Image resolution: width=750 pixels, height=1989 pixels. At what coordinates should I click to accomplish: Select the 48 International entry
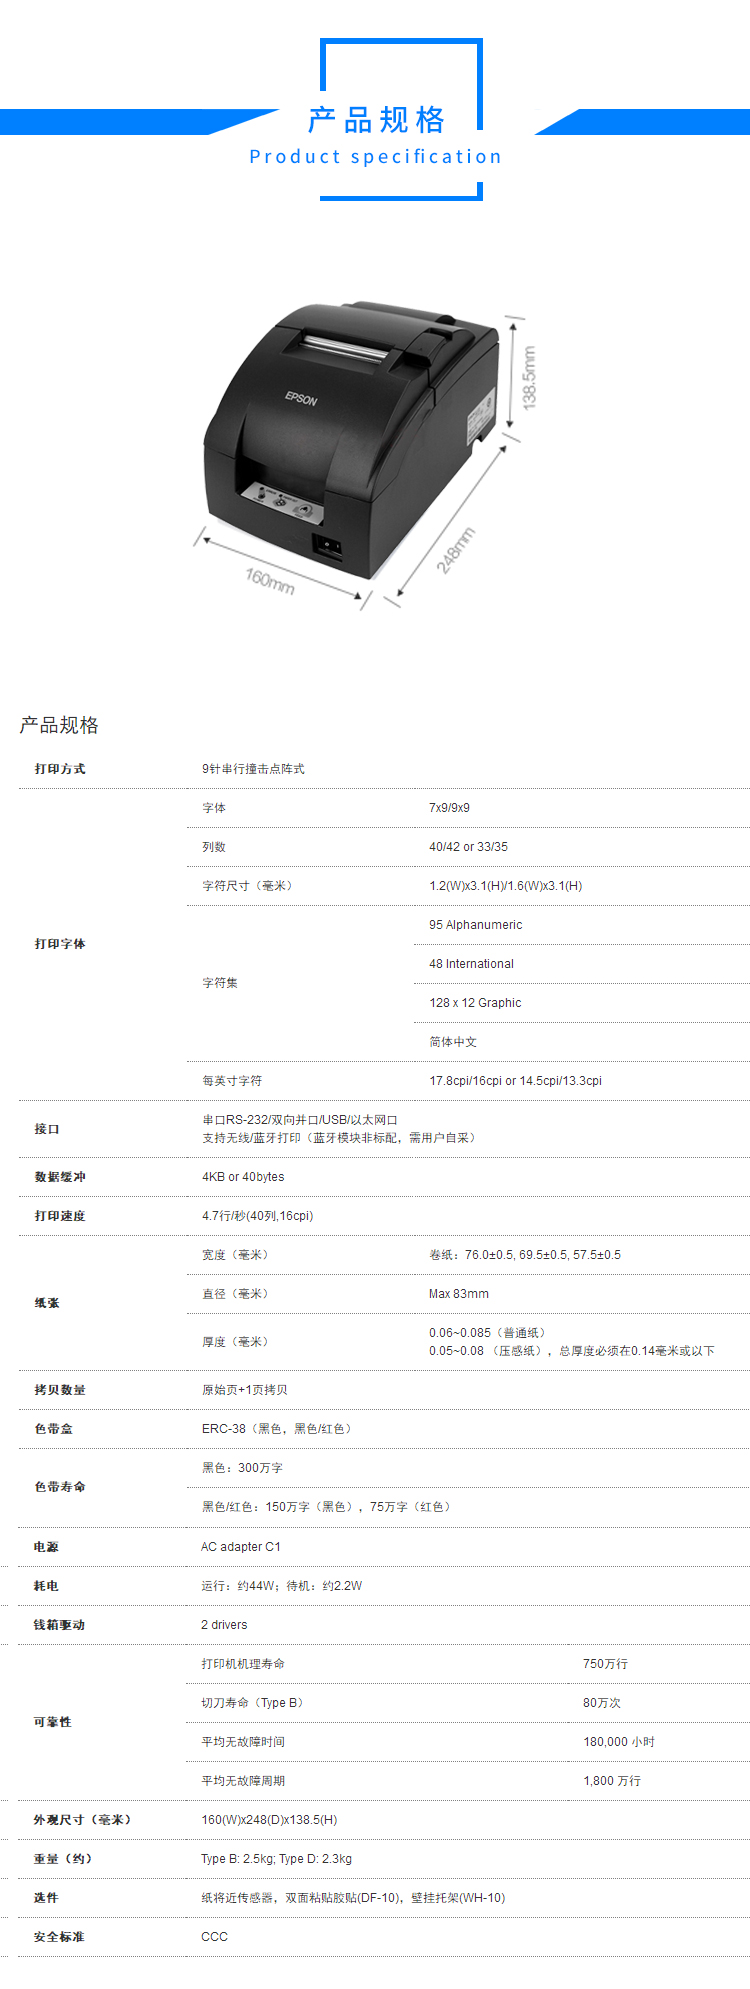[x=471, y=964]
